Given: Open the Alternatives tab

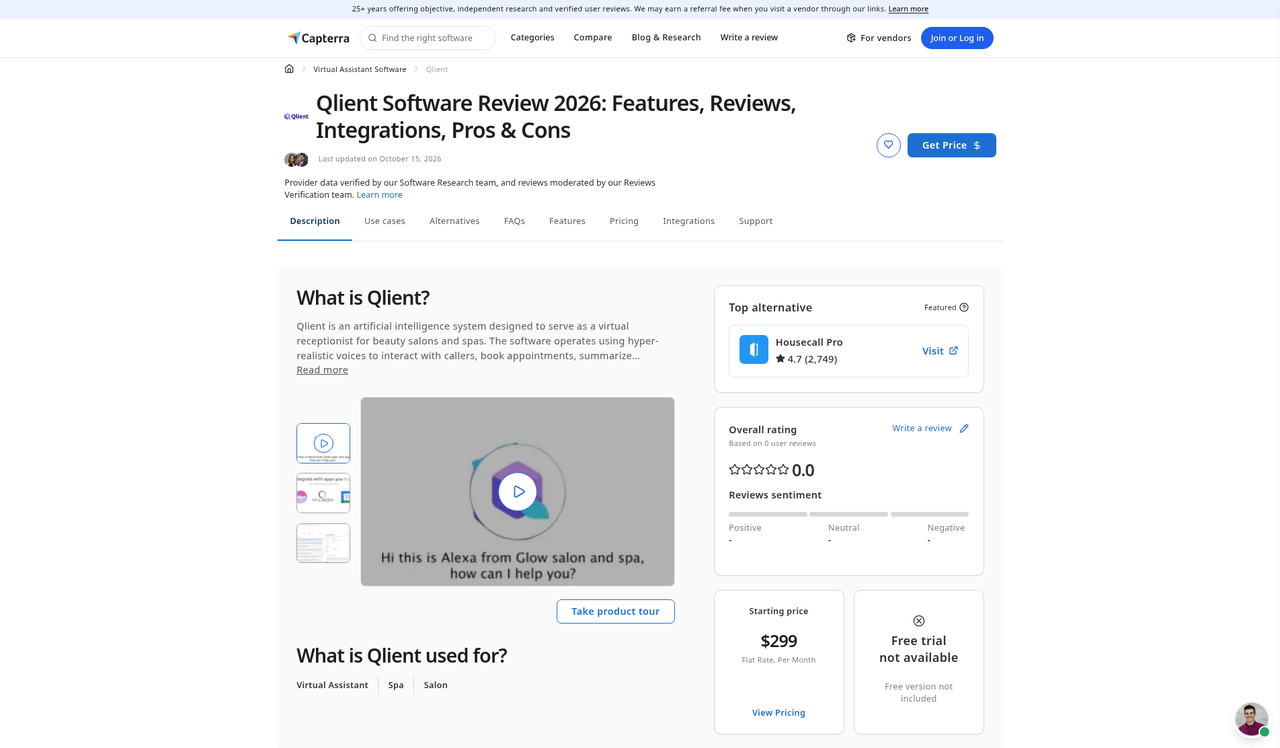Looking at the screenshot, I should [x=455, y=221].
